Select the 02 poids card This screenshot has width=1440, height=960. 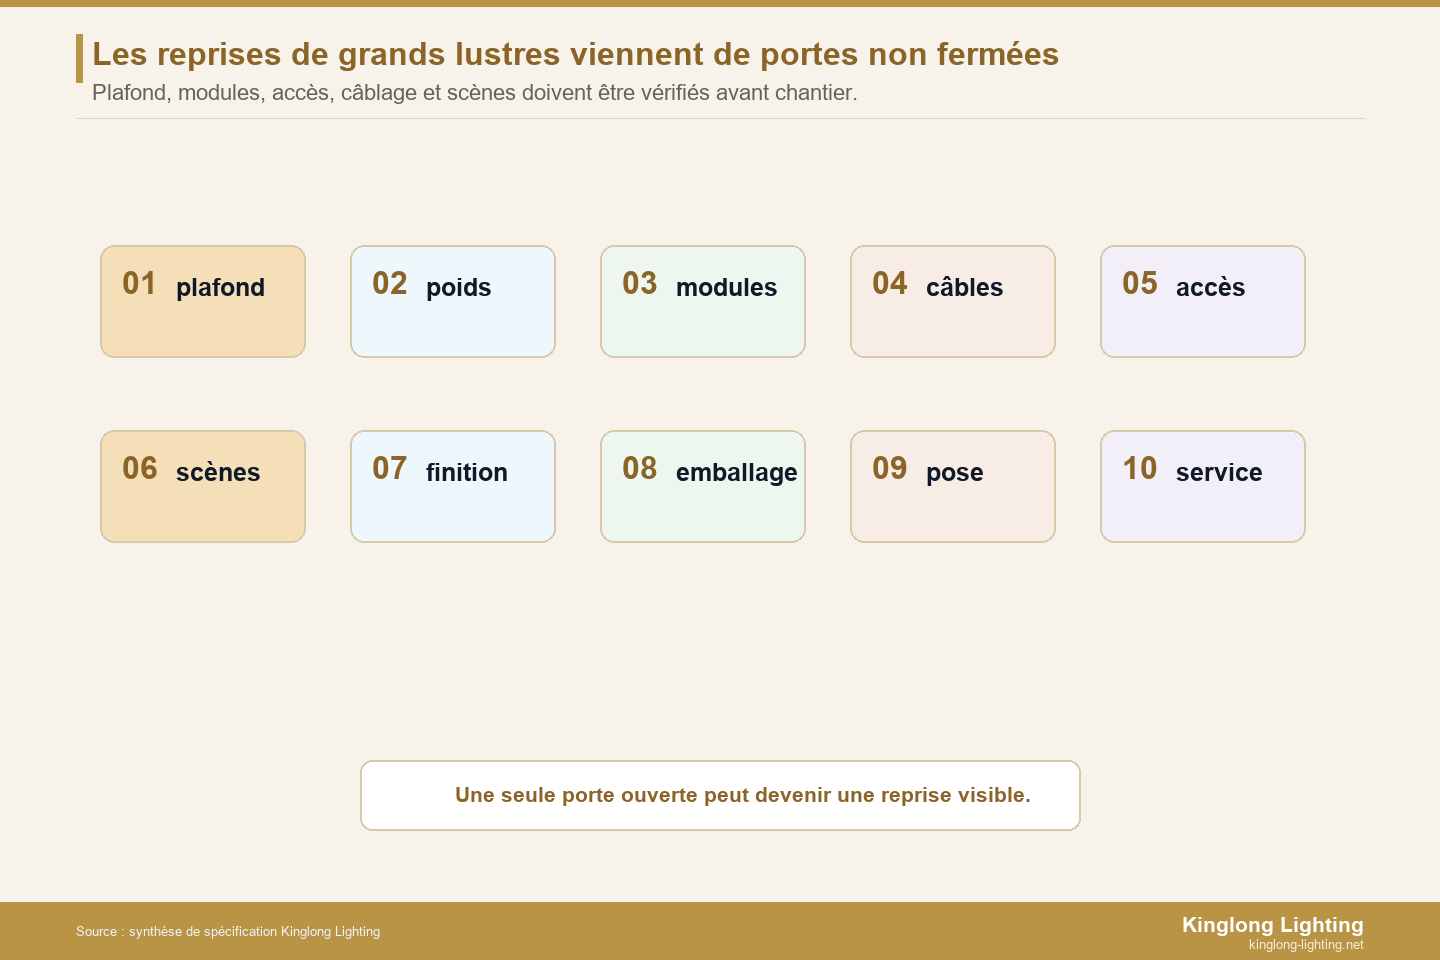point(453,301)
